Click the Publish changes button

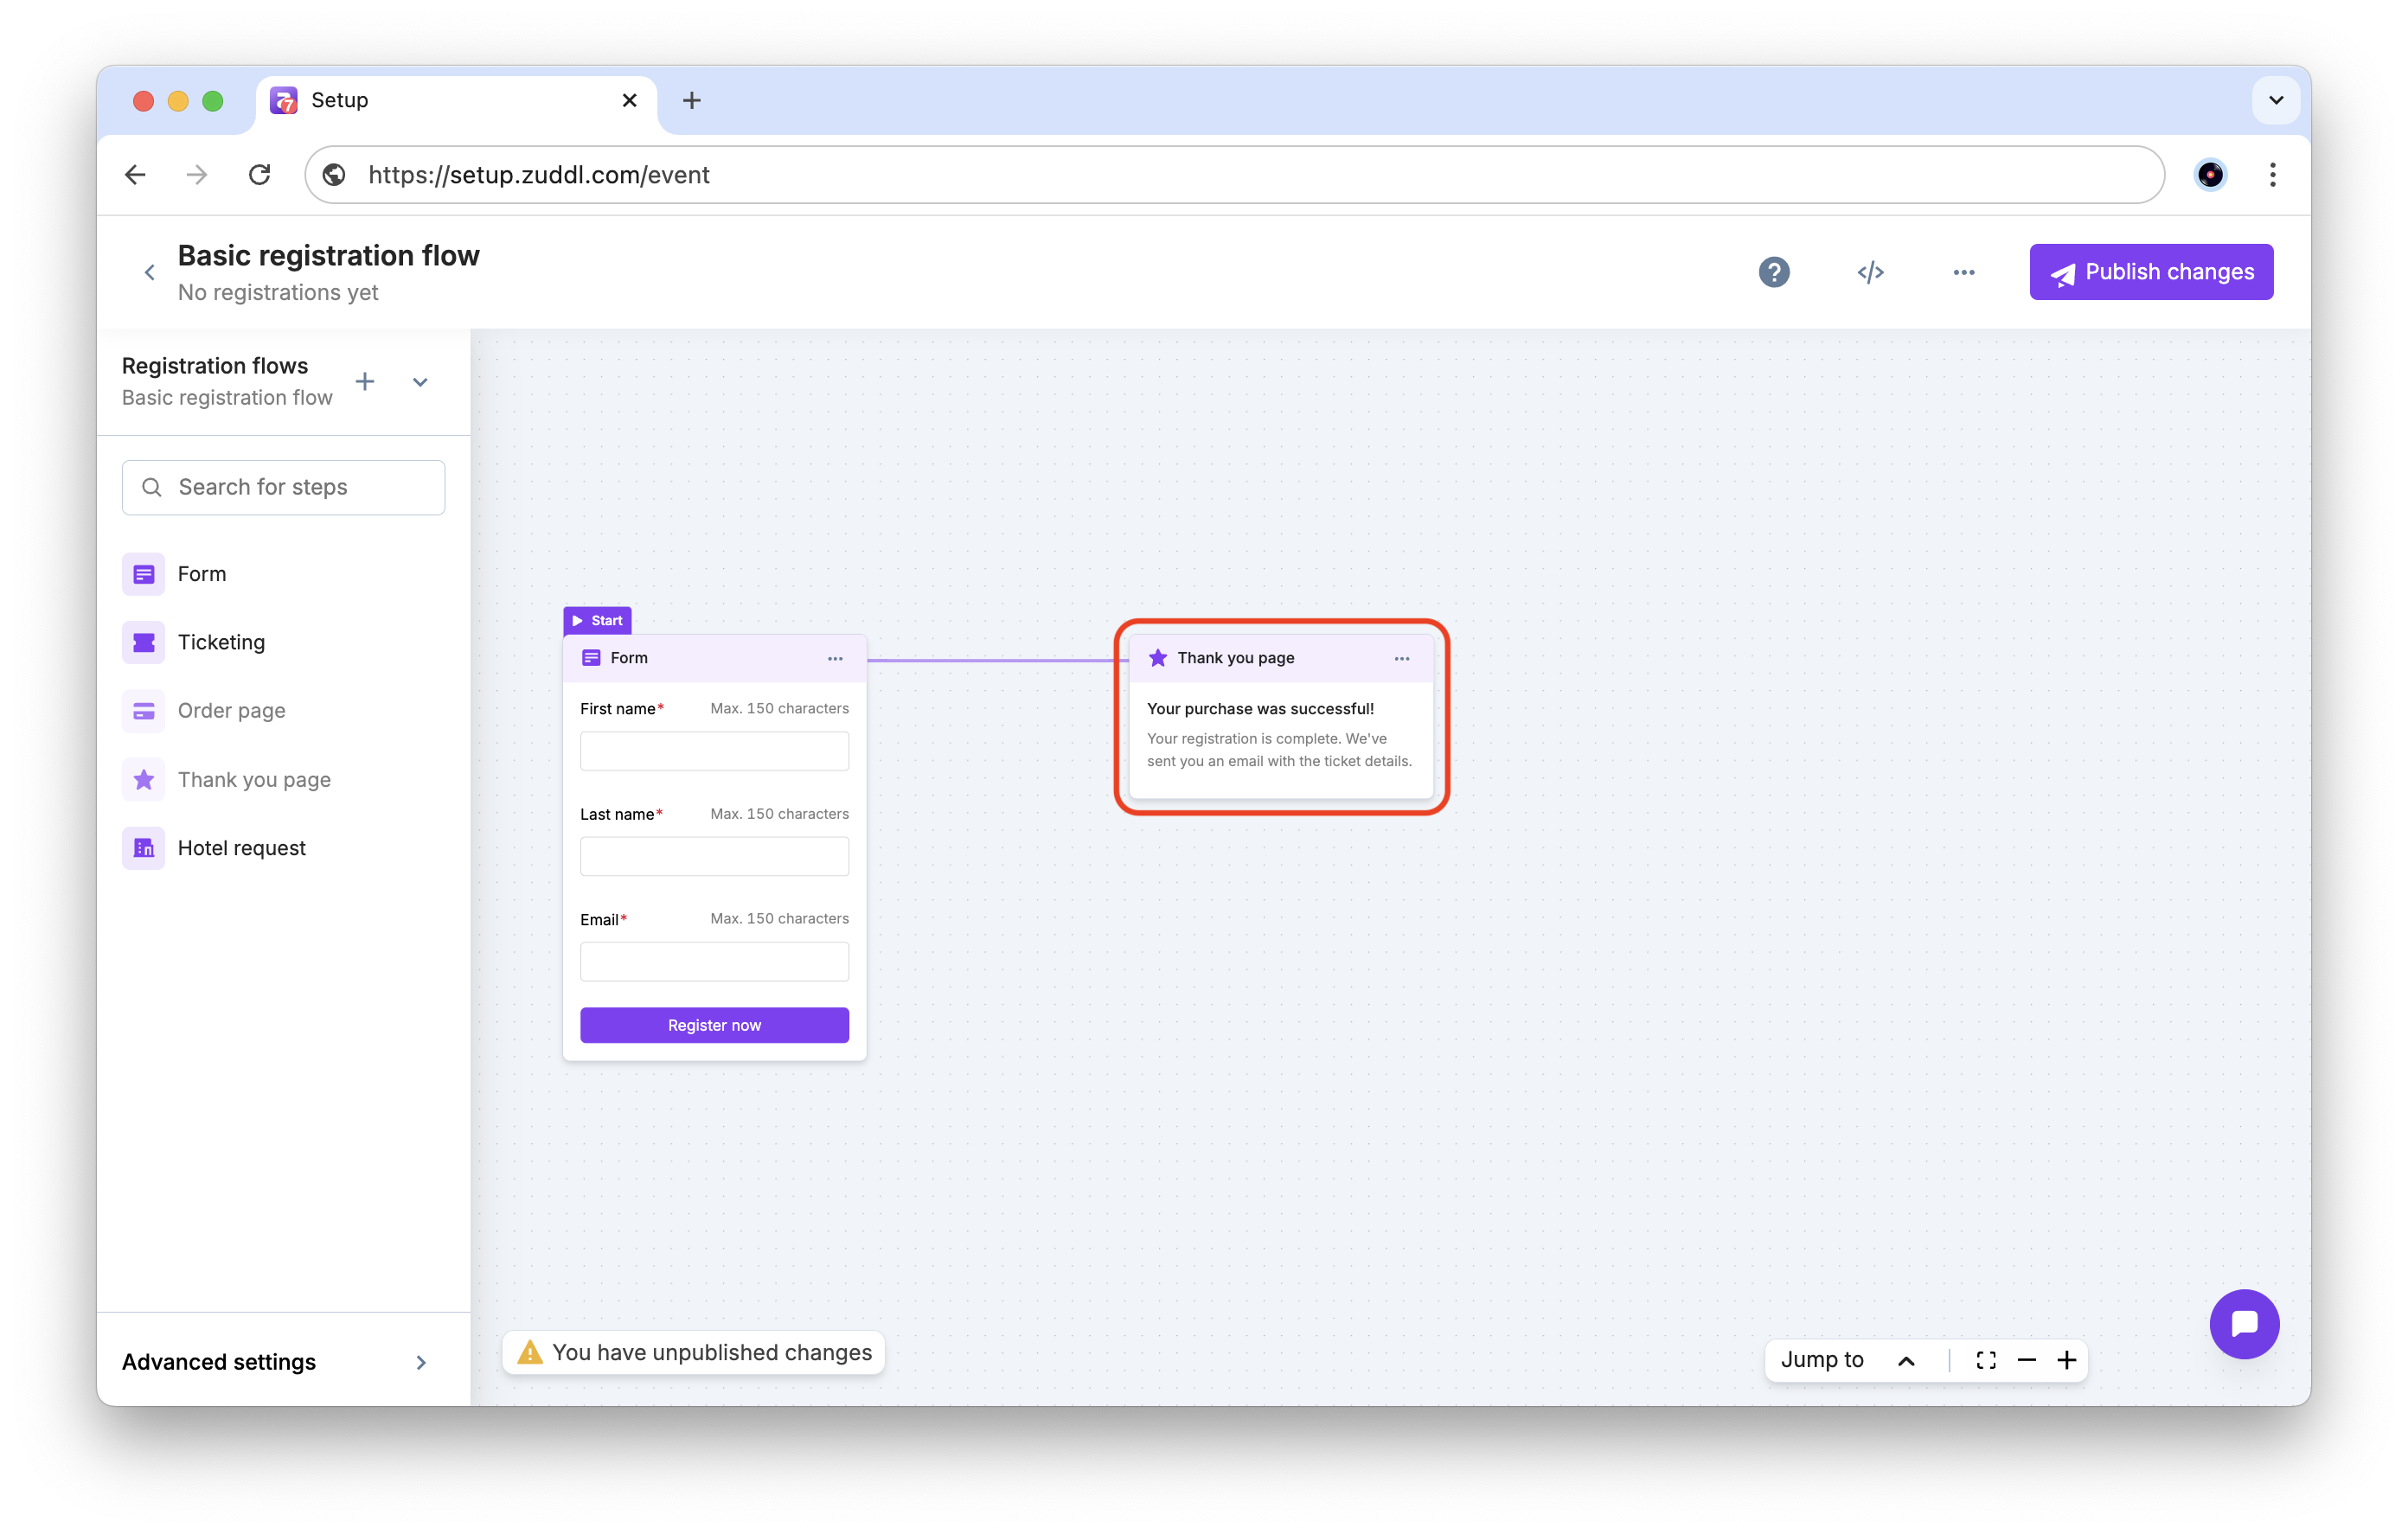point(2150,272)
